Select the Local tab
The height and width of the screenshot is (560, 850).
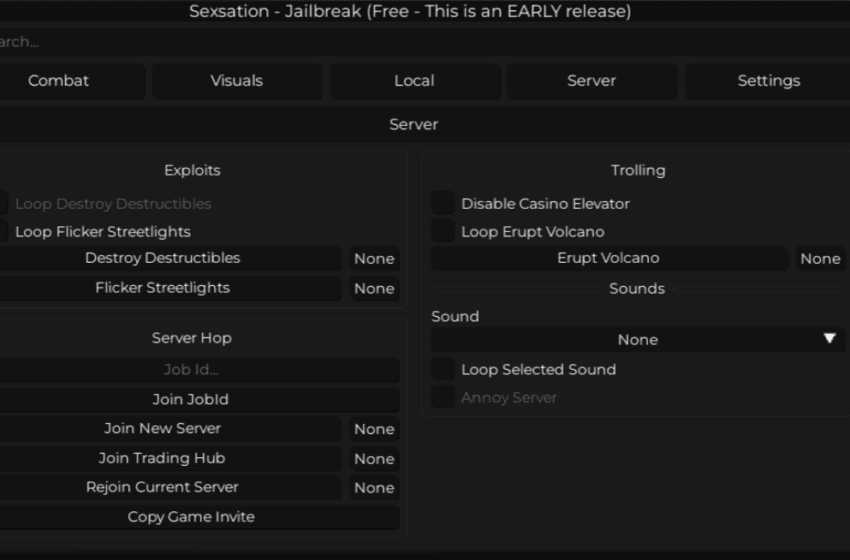414,81
